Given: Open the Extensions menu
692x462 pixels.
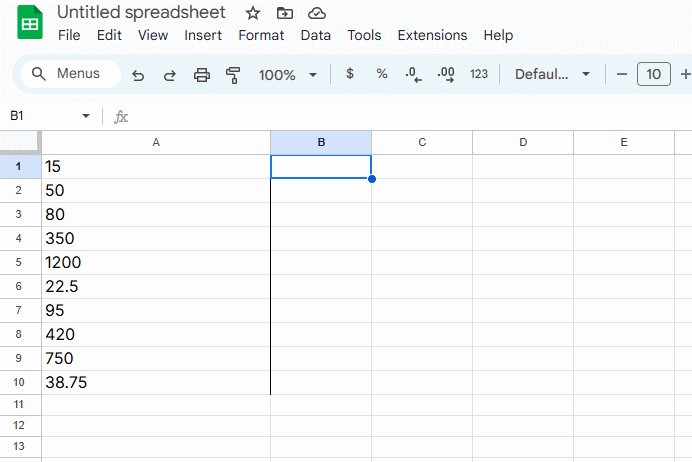Looking at the screenshot, I should tap(432, 35).
